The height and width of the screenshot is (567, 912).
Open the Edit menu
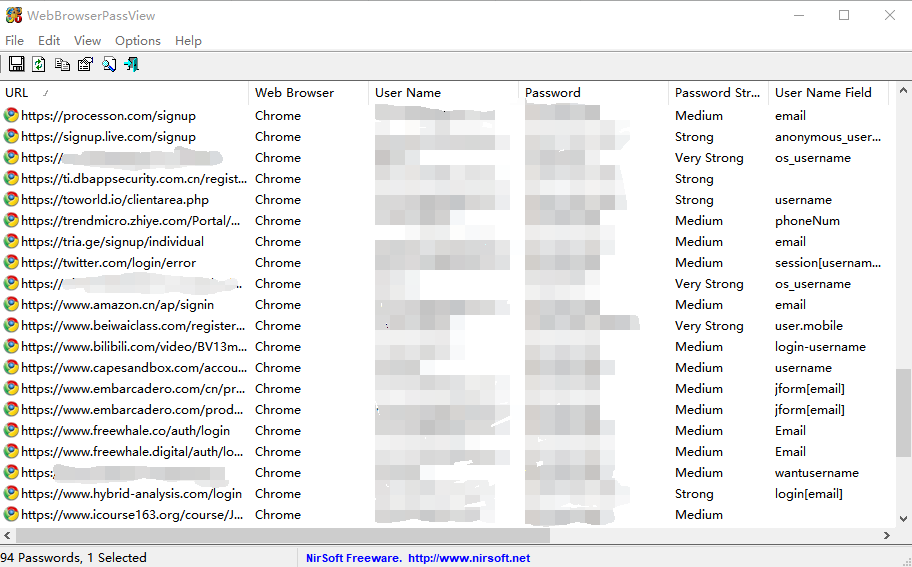pos(49,41)
